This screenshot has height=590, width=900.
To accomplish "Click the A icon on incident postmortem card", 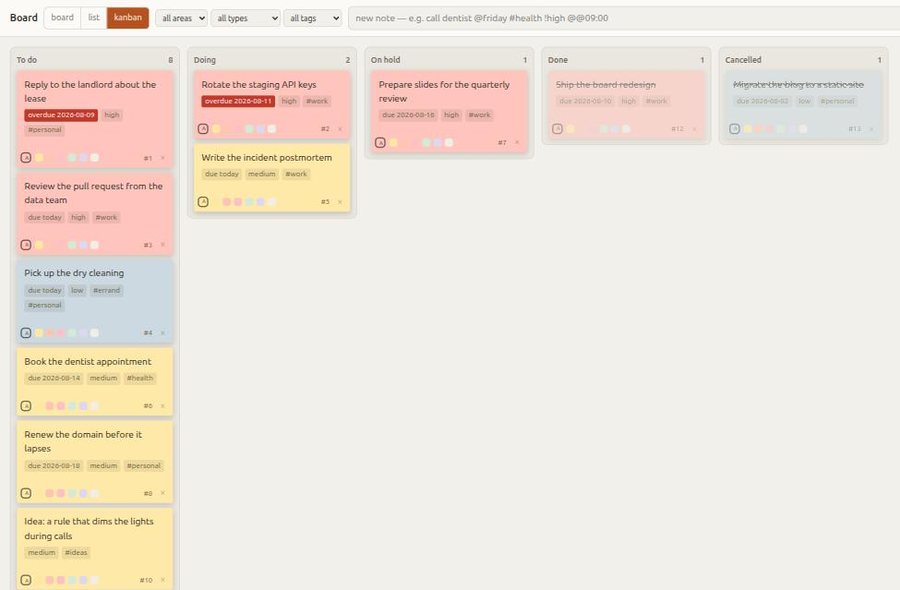I will (203, 201).
